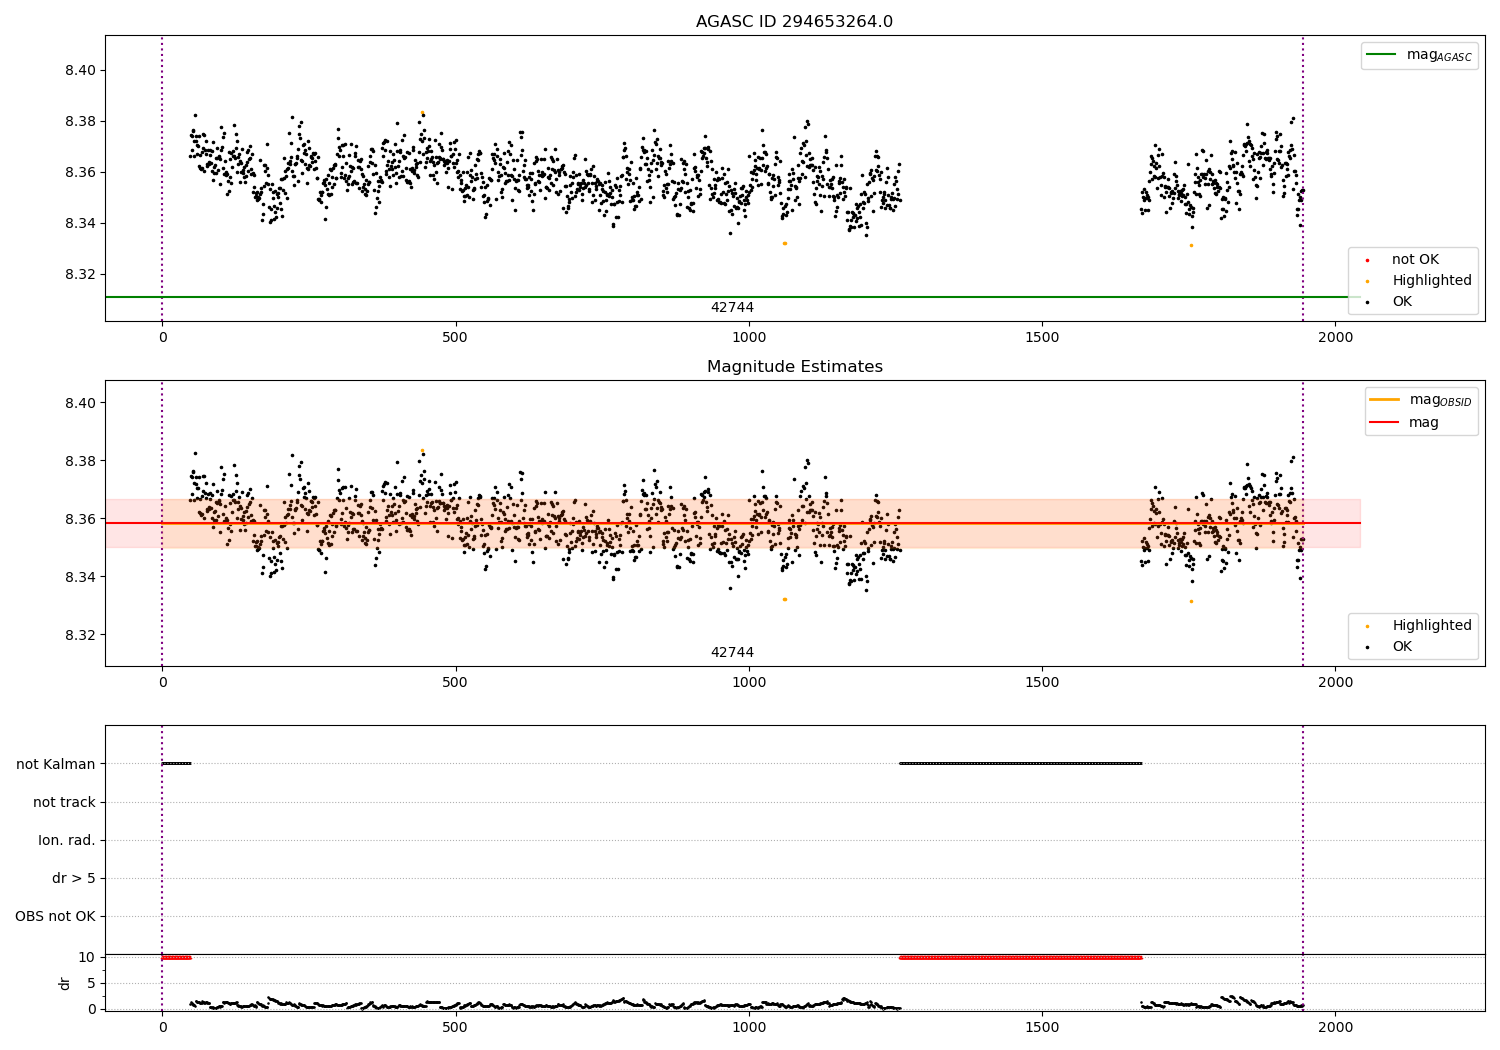Click 'not OK' legend entry in top plot

point(1402,260)
